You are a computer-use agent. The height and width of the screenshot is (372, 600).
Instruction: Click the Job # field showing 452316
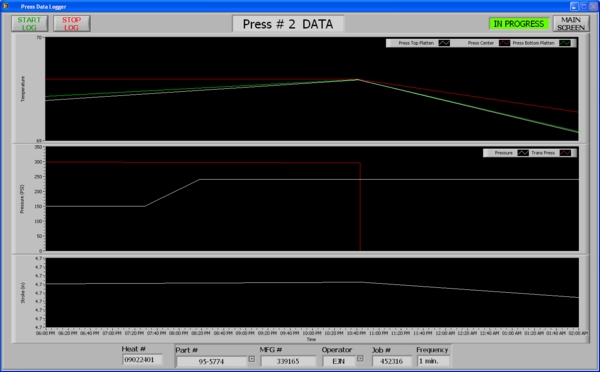[392, 361]
